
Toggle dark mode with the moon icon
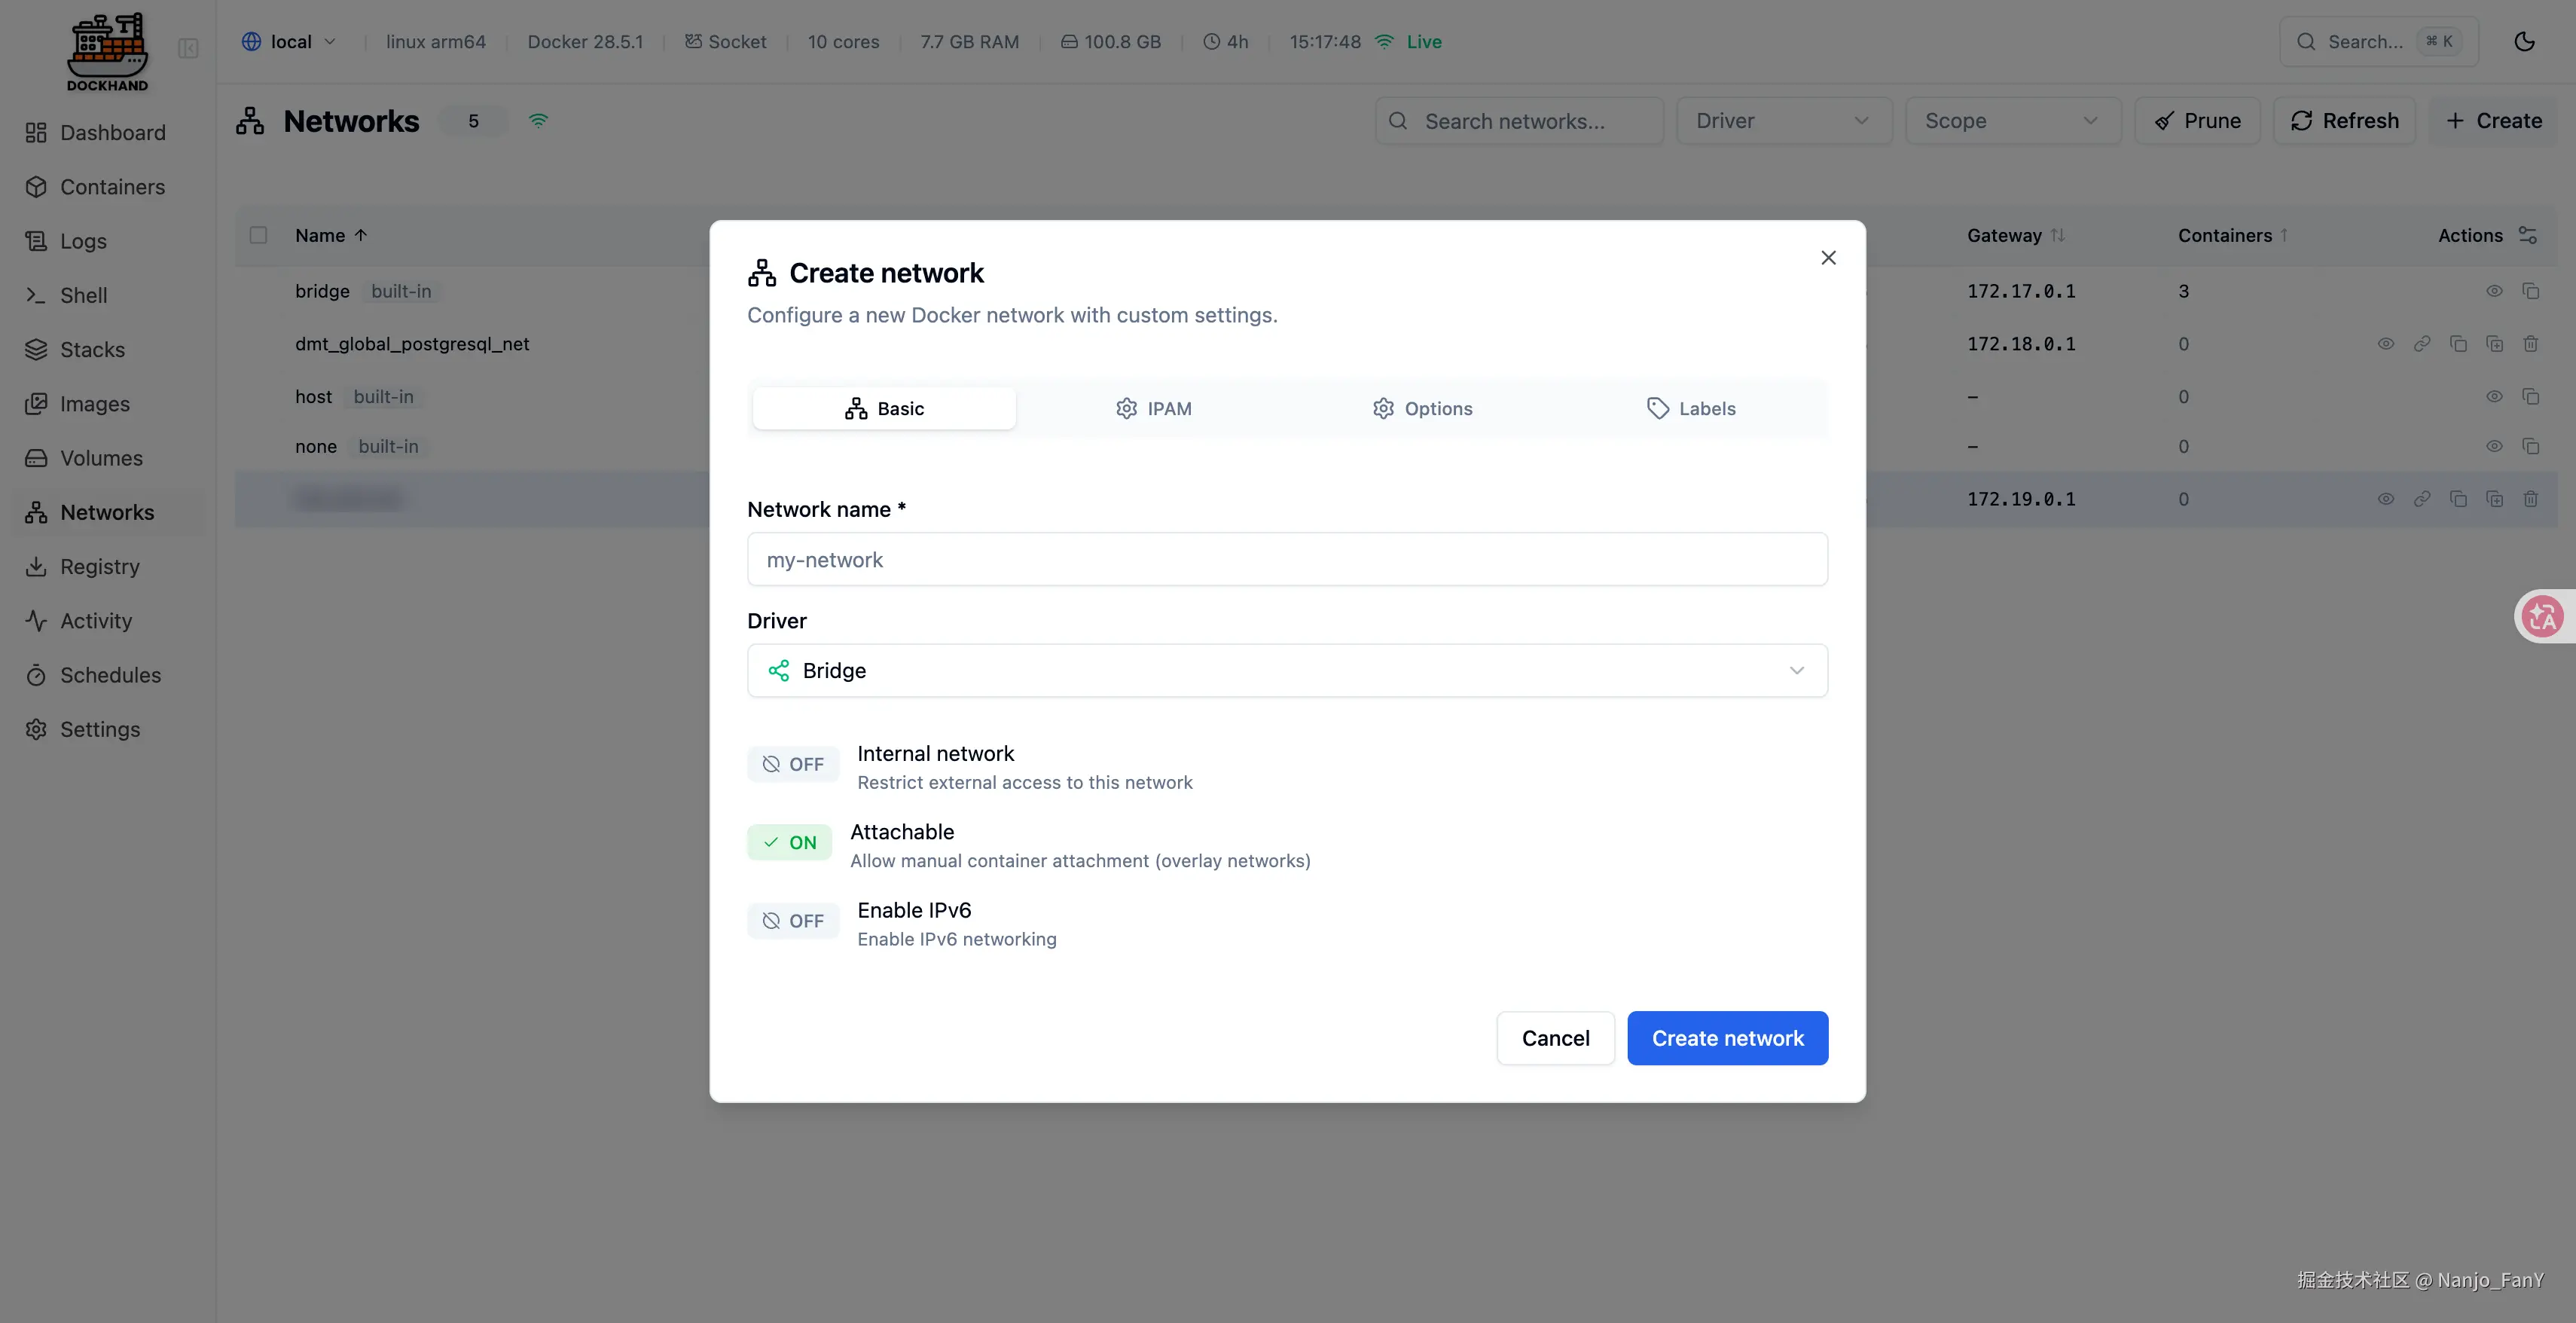click(x=2524, y=42)
